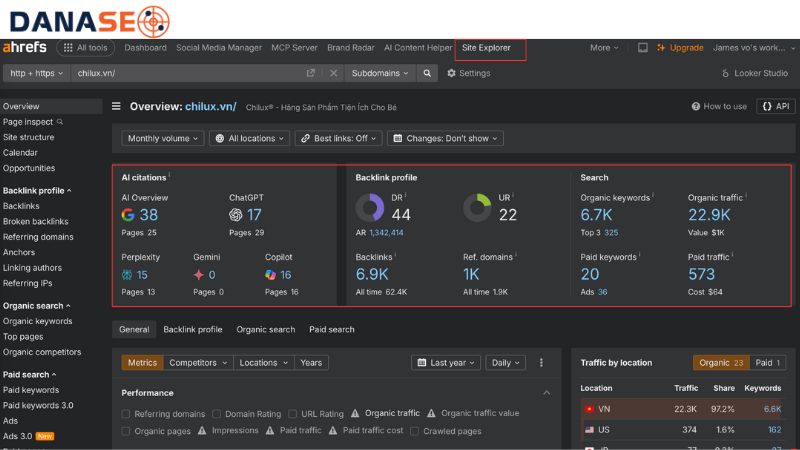Toggle the hamburger sidebar menu icon
This screenshot has height=450, width=800.
coord(117,106)
